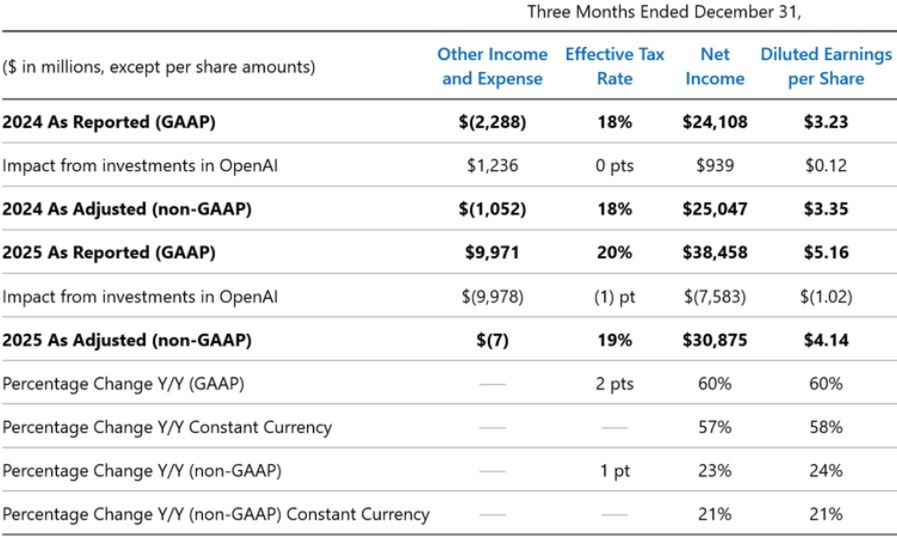Image resolution: width=897 pixels, height=537 pixels.
Task: Select the Net Income column header
Action: (x=715, y=66)
